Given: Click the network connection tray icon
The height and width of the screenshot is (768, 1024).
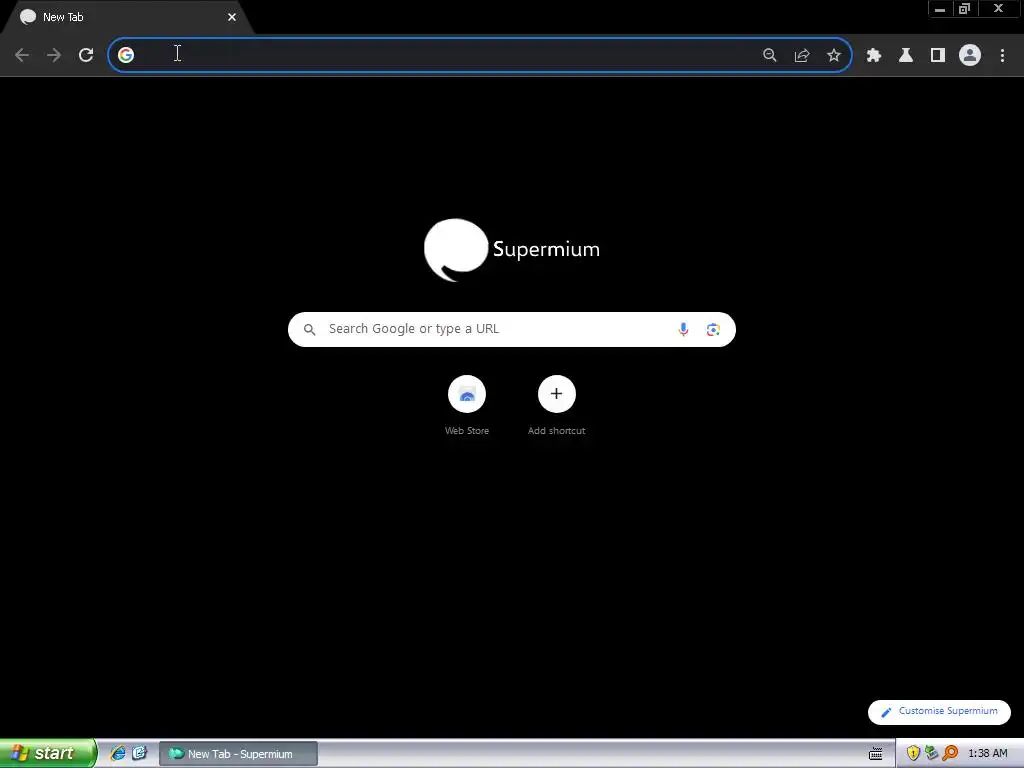Looking at the screenshot, I should [931, 753].
